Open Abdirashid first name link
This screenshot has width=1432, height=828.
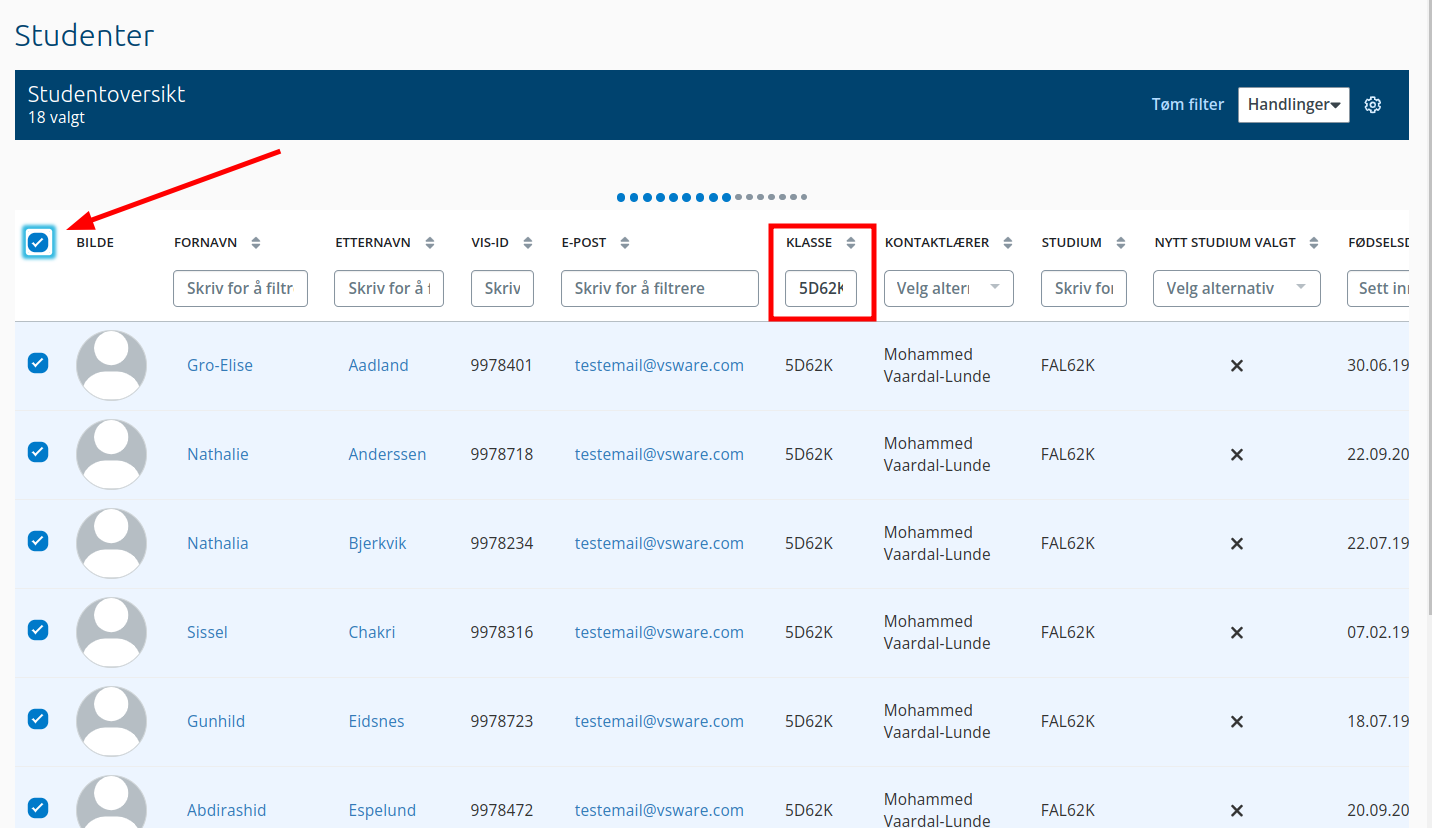(227, 810)
